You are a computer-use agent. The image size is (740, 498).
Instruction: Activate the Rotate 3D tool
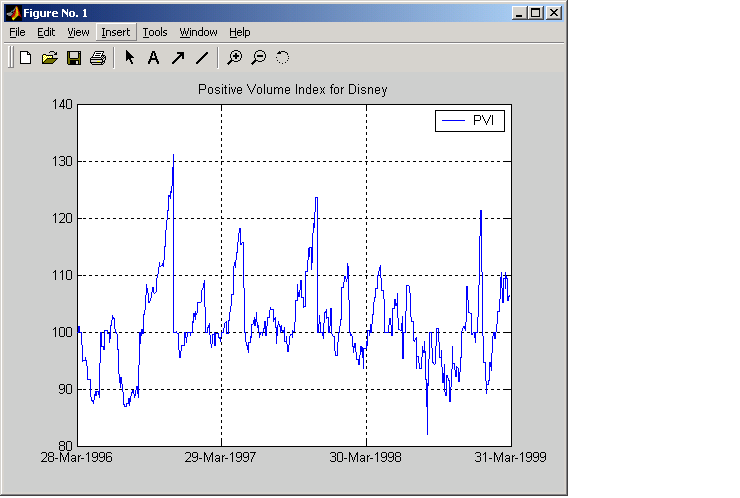282,58
